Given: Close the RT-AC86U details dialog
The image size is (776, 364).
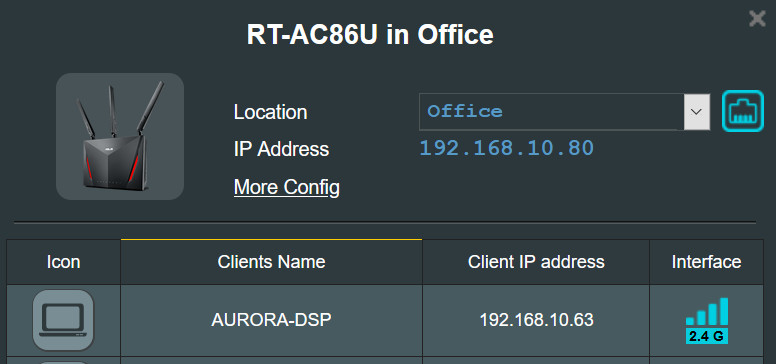Looking at the screenshot, I should (757, 19).
